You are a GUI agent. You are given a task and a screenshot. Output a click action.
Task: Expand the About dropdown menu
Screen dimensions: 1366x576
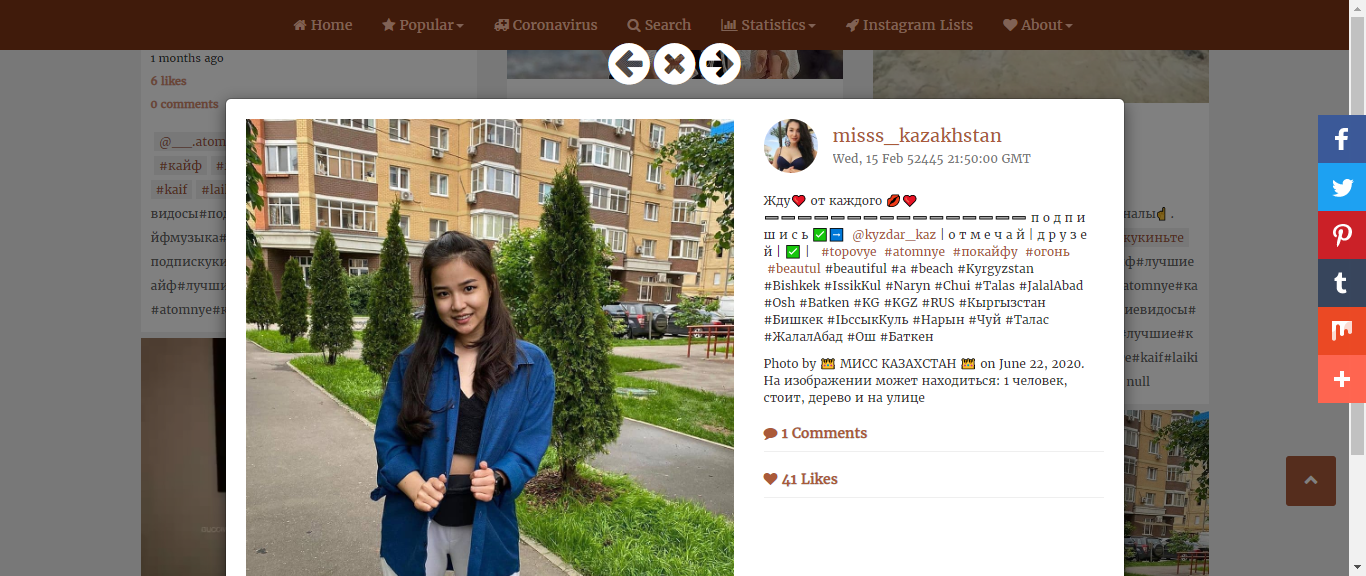[1038, 25]
